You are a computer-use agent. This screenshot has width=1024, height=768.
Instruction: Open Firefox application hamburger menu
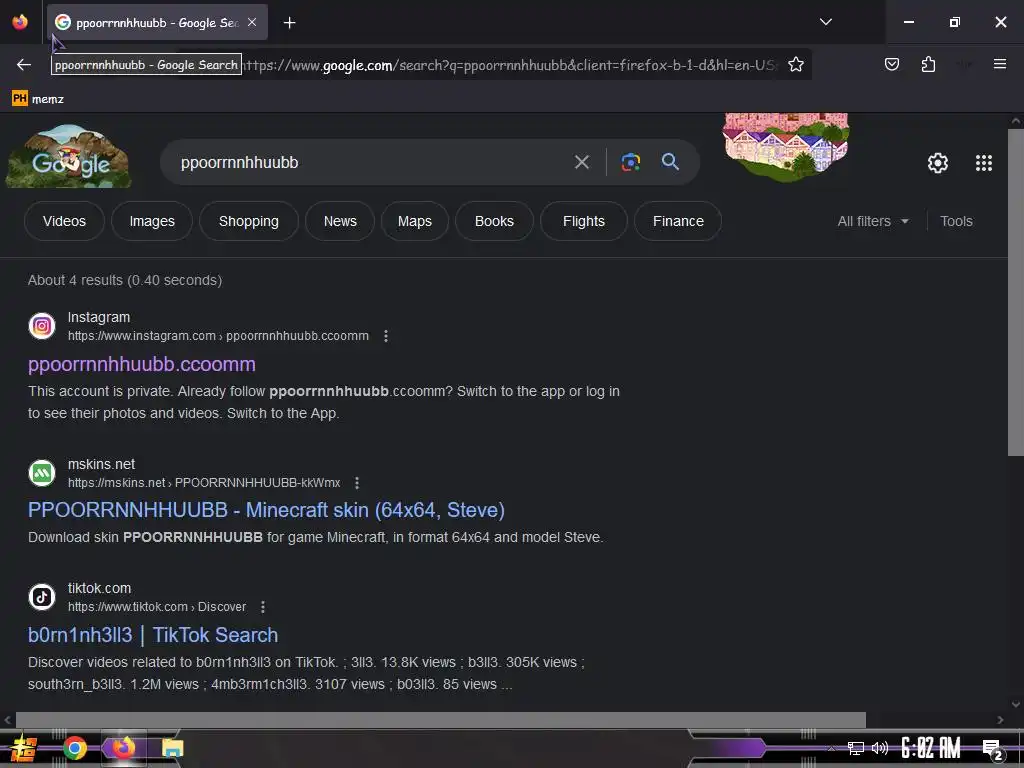click(1000, 64)
